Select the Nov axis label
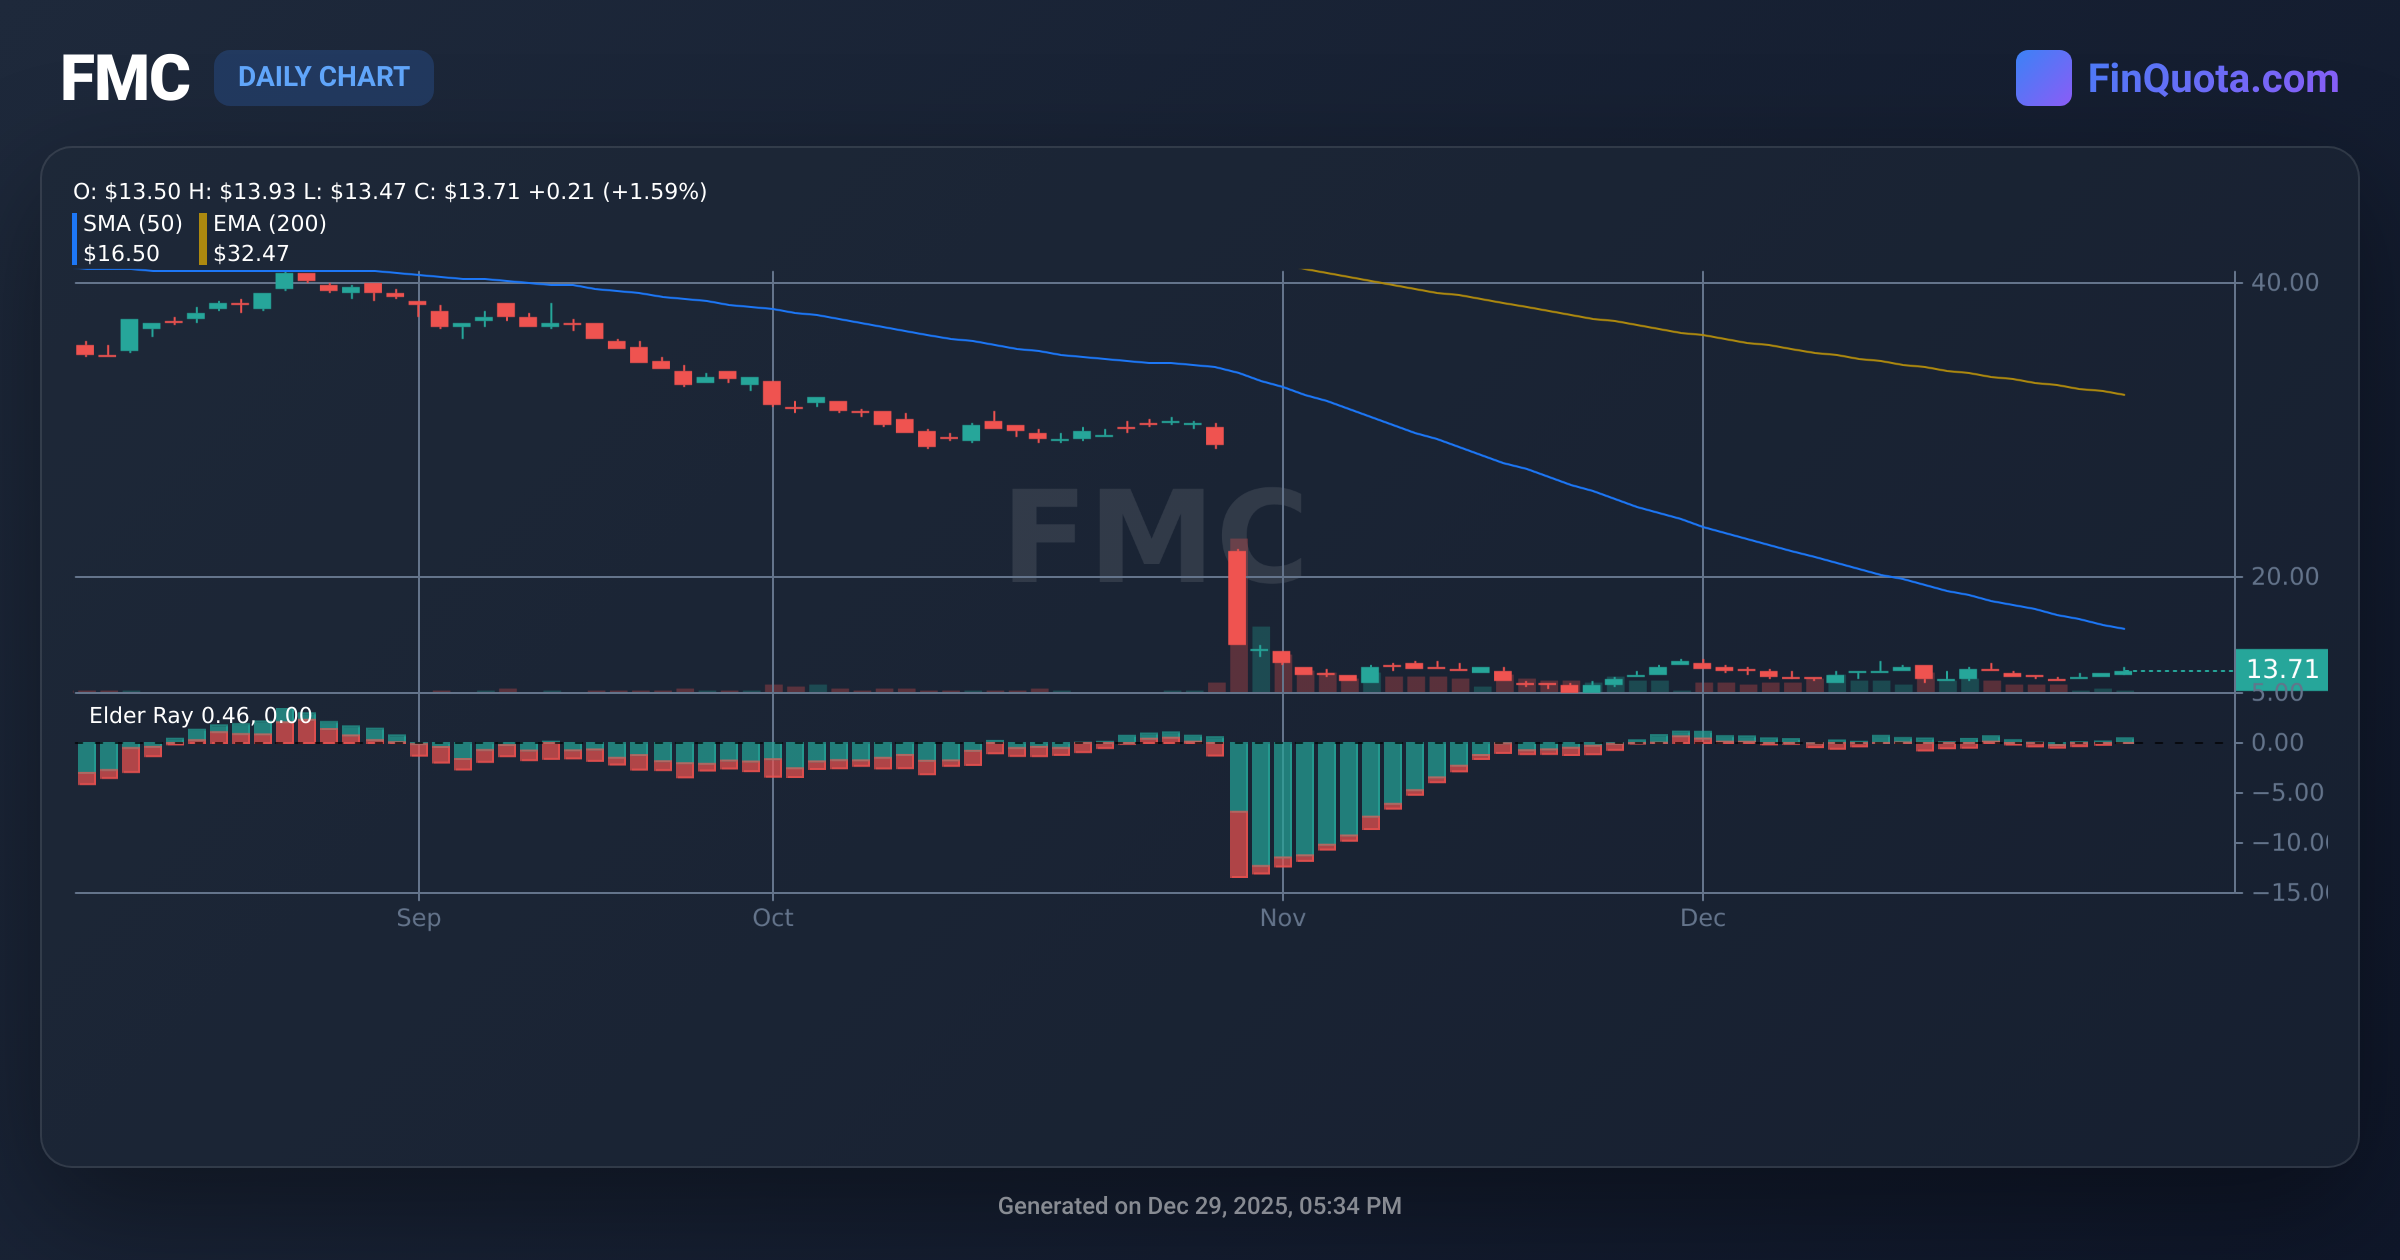This screenshot has height=1260, width=2400. point(1283,917)
